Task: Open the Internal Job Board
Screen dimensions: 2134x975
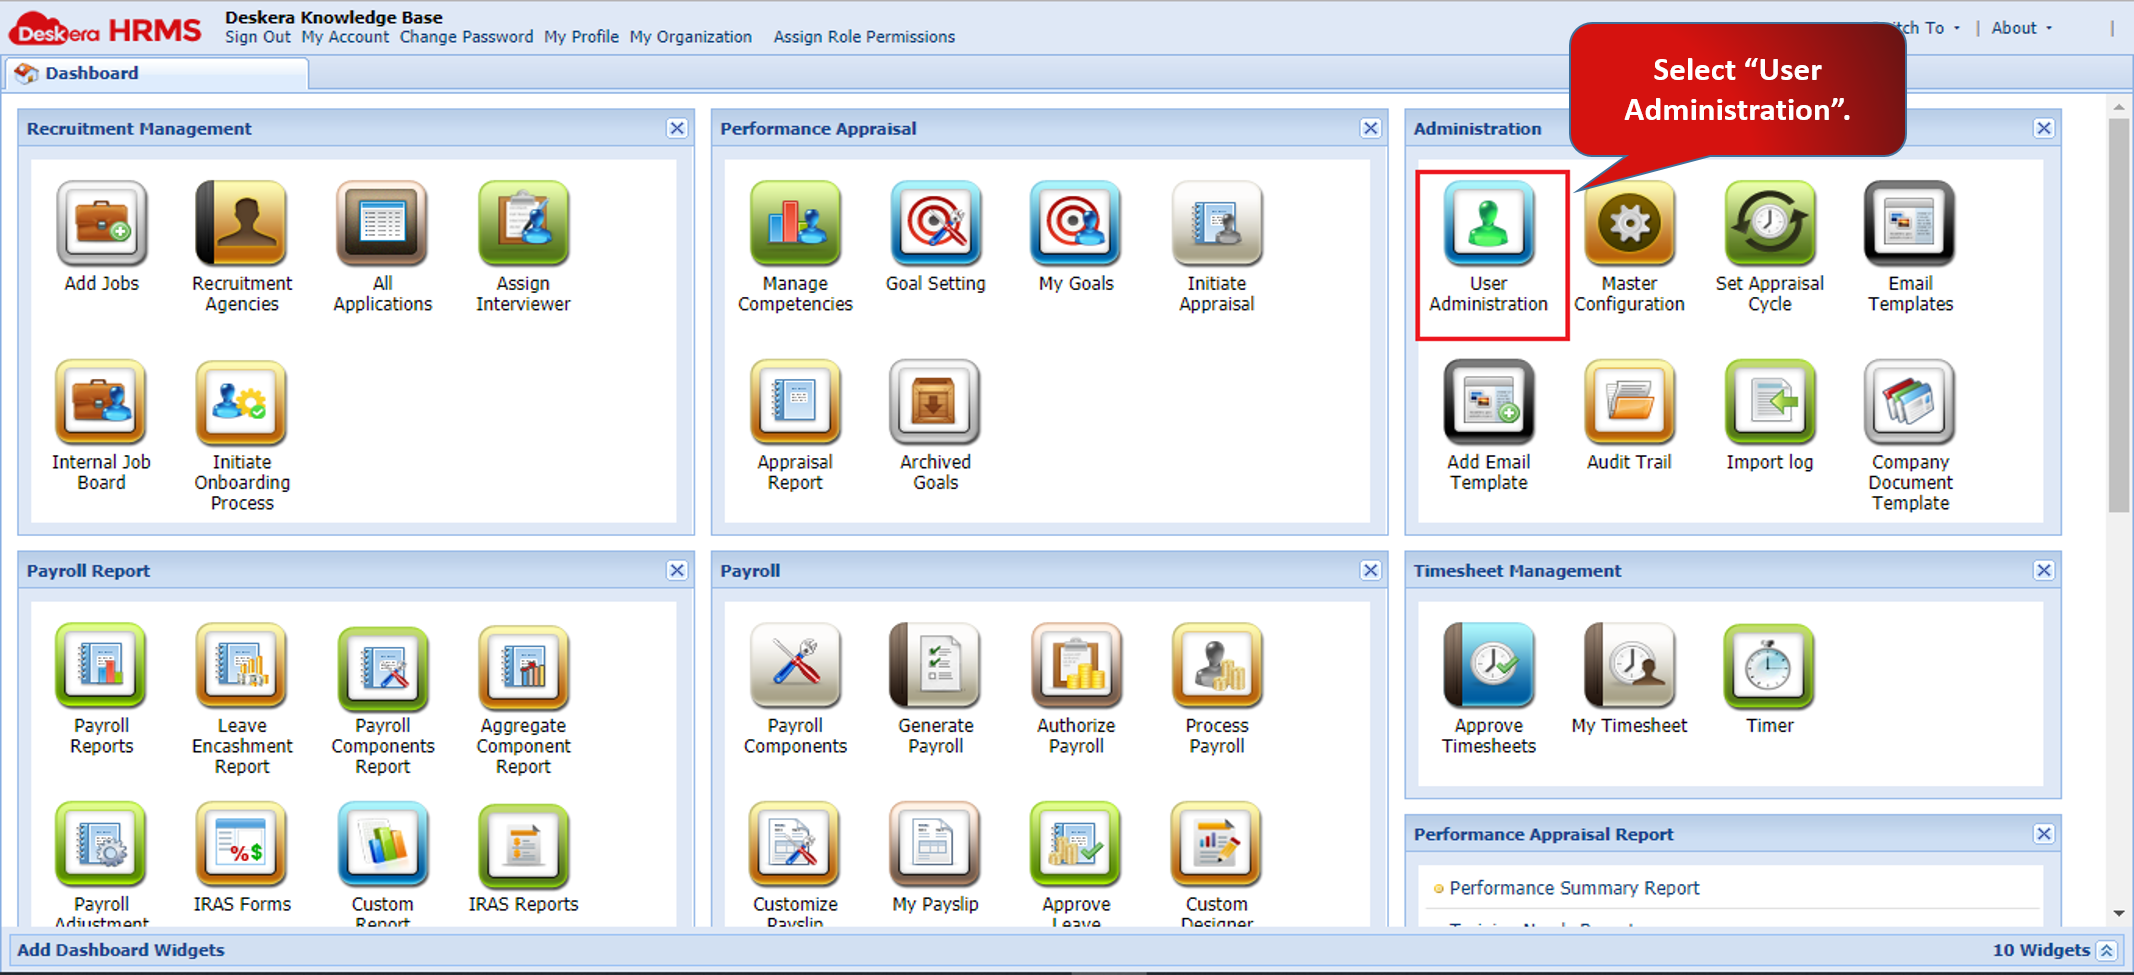Action: (x=101, y=402)
